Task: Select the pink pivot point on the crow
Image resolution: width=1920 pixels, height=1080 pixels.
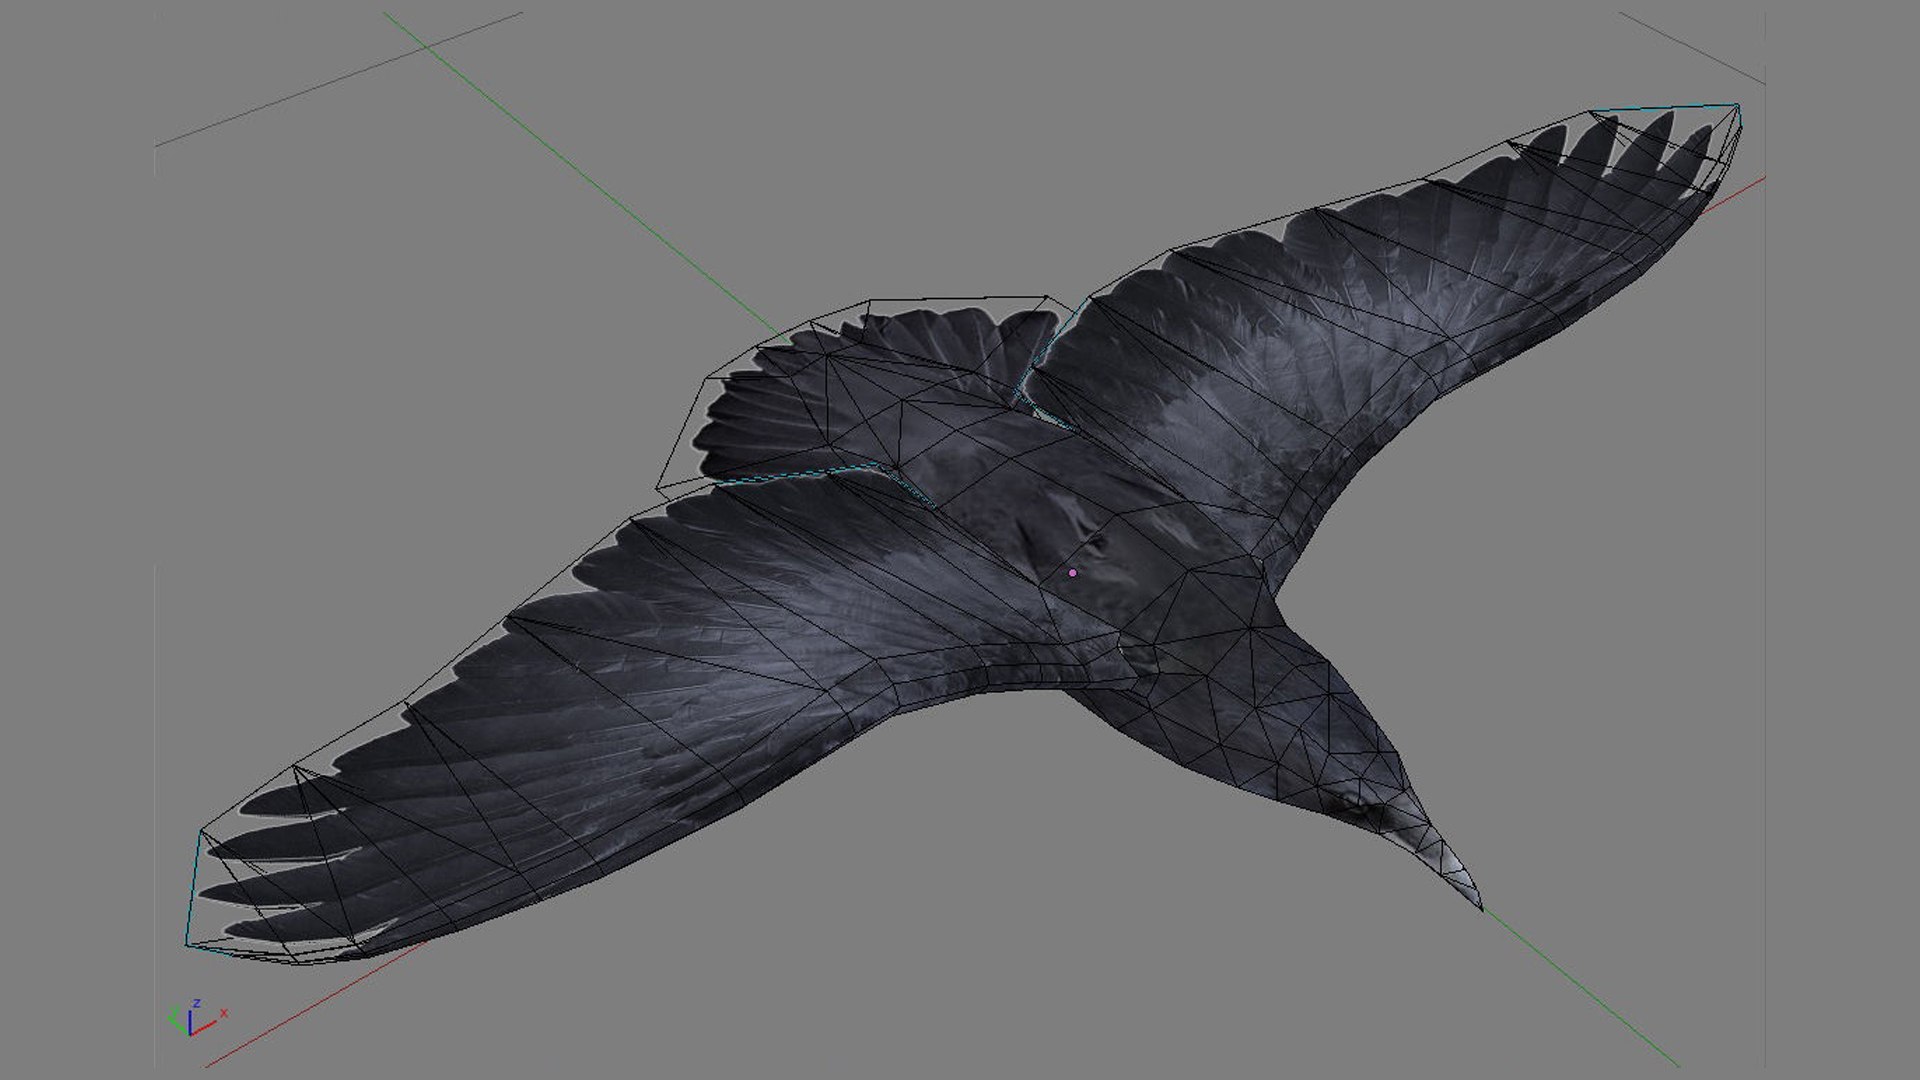Action: tap(1072, 573)
